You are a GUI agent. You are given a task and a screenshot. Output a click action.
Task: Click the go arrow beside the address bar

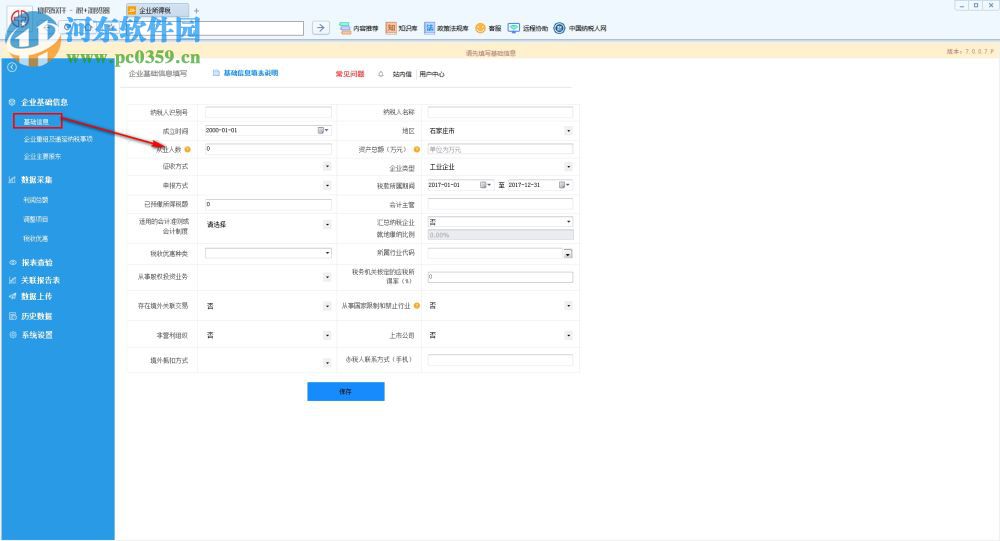pos(321,27)
